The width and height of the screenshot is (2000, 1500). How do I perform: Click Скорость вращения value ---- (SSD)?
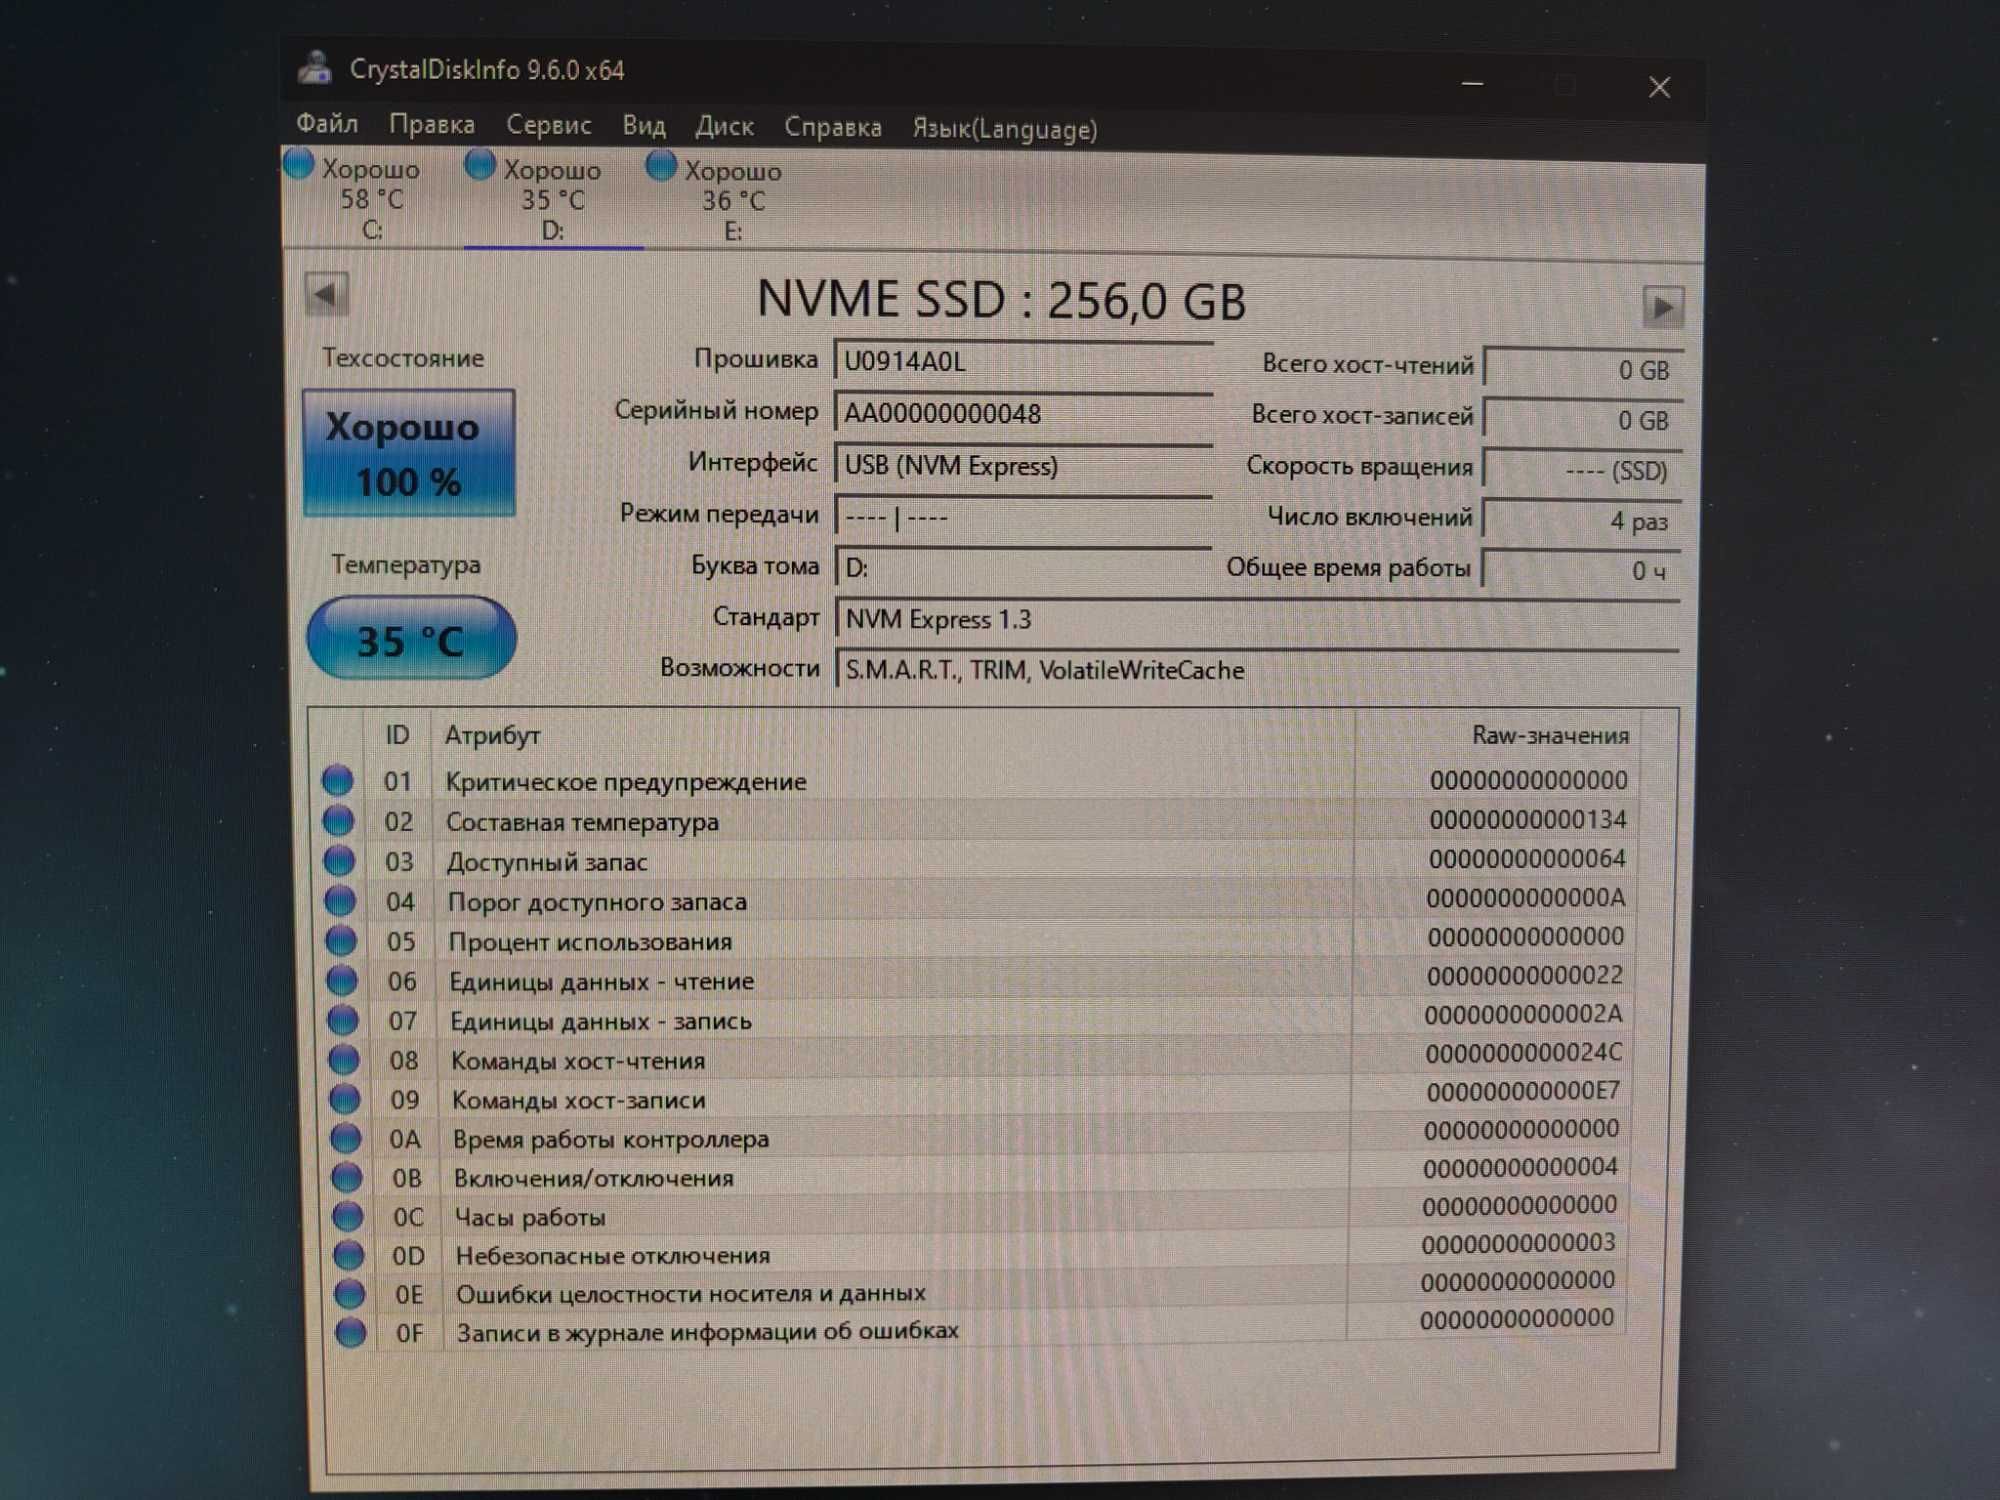pyautogui.click(x=1582, y=470)
